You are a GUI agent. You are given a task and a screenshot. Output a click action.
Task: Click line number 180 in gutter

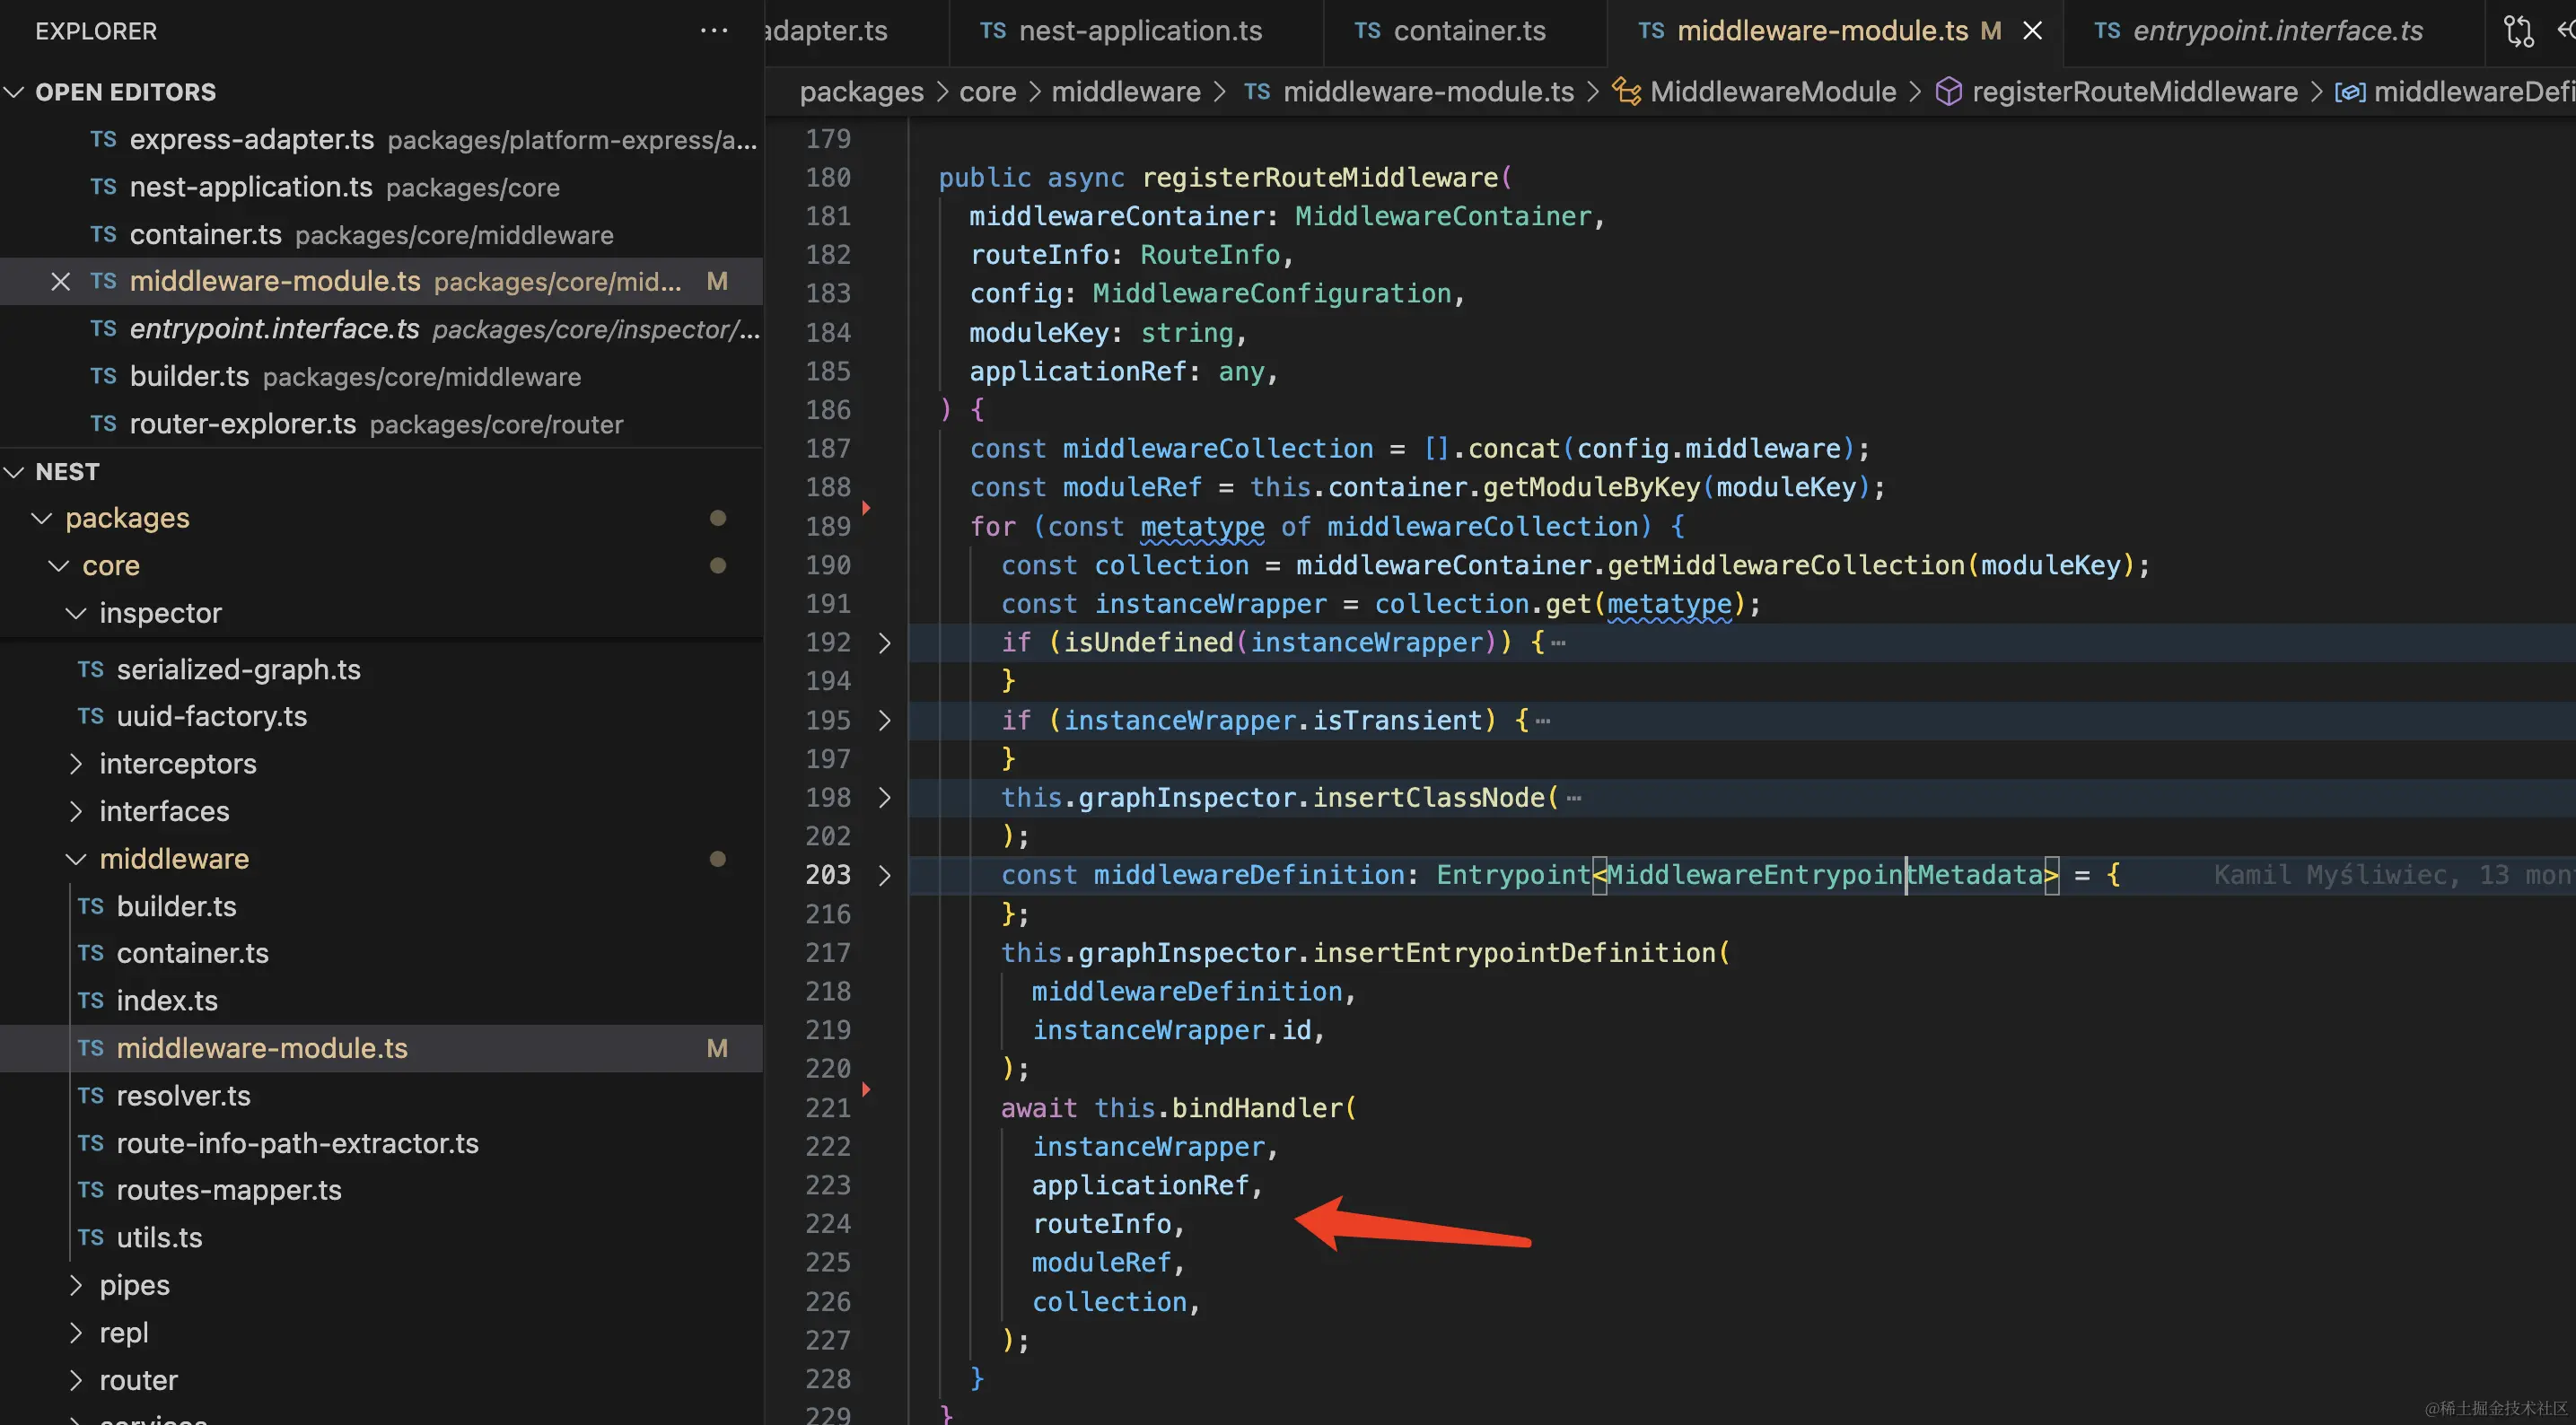pyautogui.click(x=828, y=178)
